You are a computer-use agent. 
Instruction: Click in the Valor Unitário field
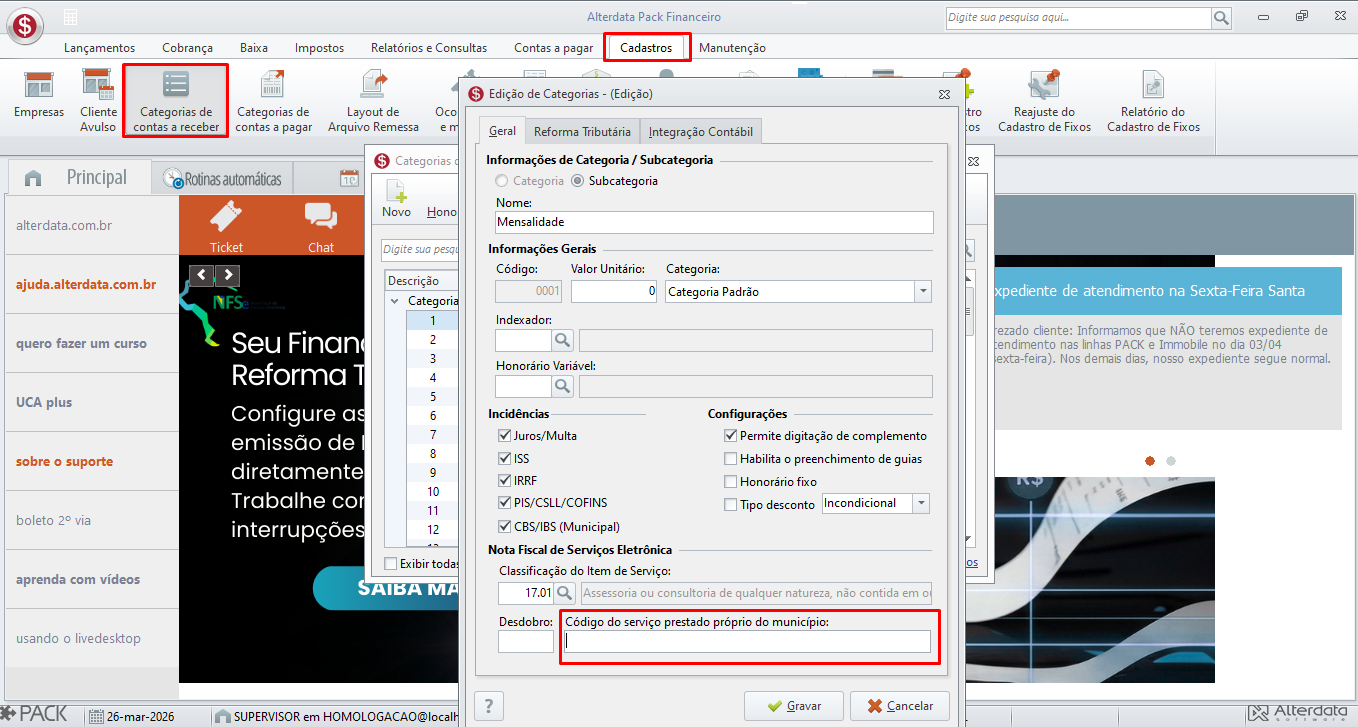(x=614, y=292)
